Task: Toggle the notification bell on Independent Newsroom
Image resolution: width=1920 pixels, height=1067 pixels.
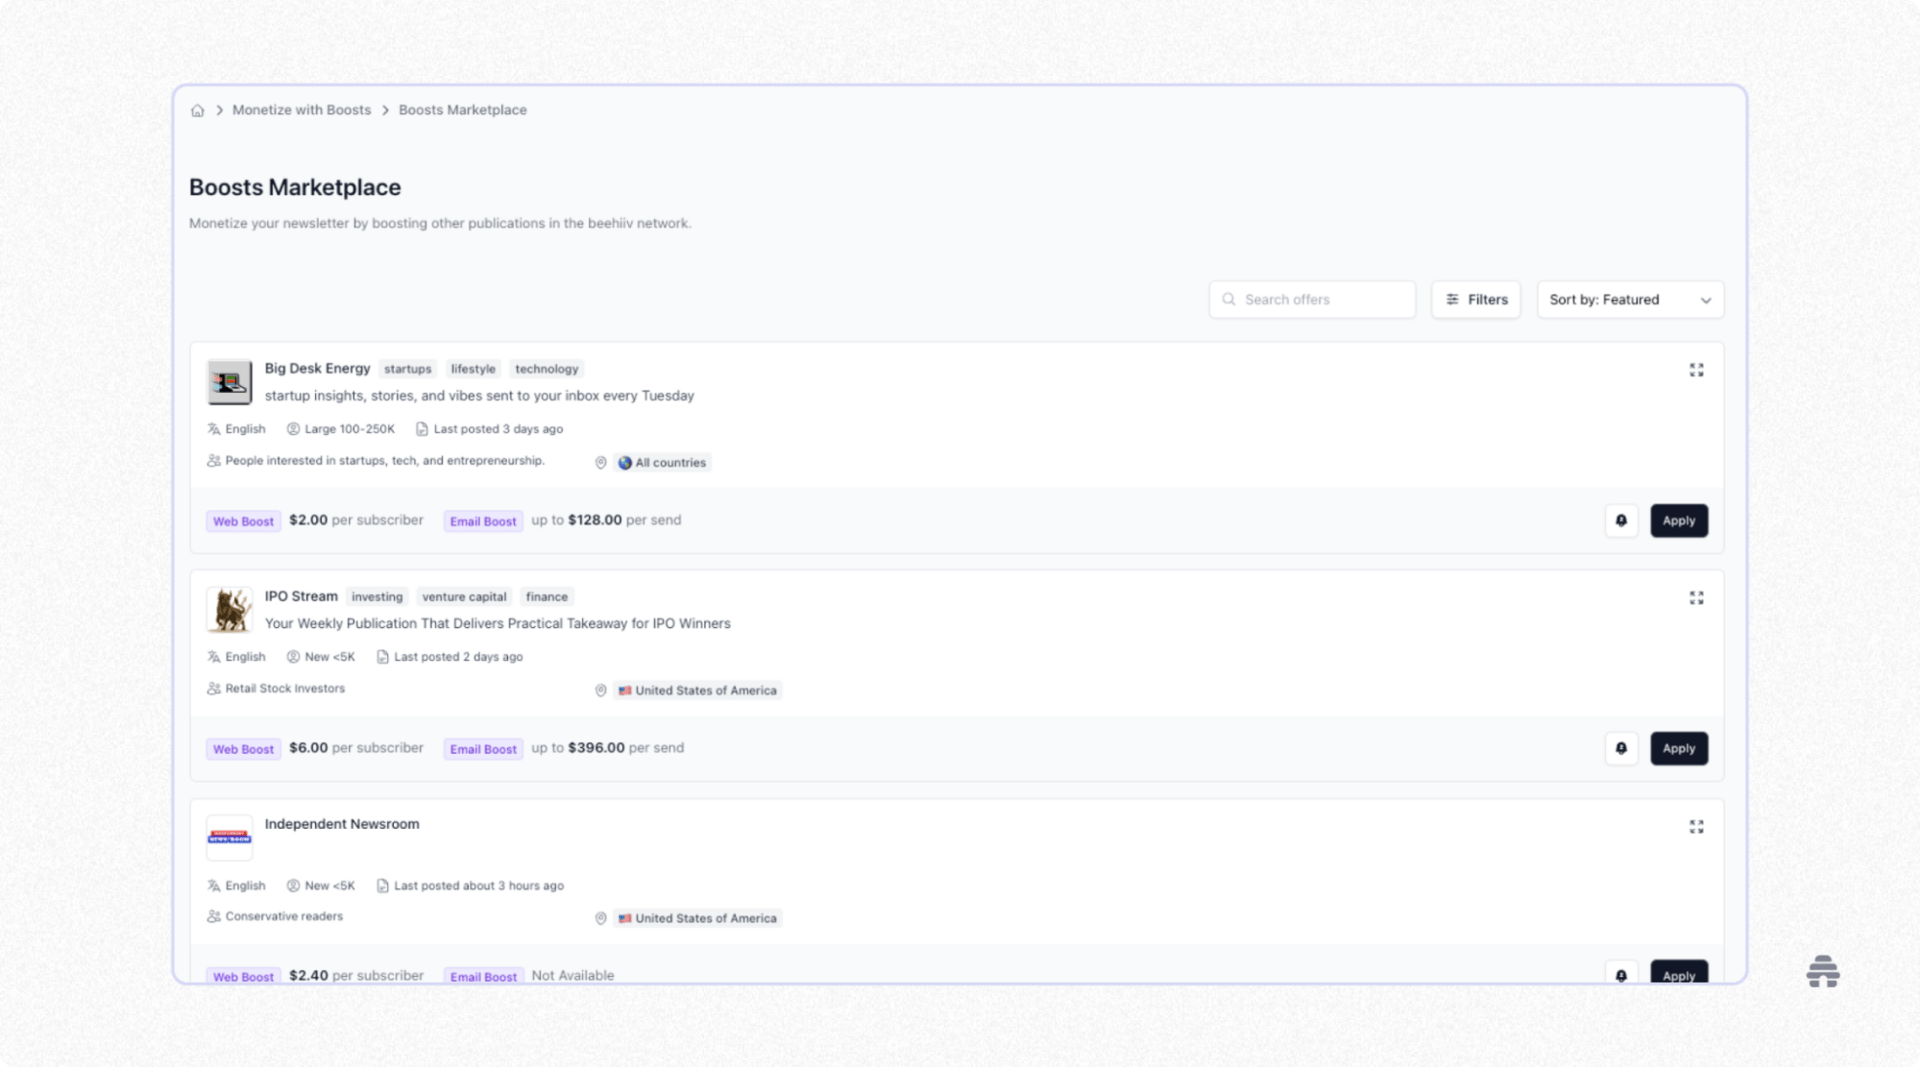Action: click(1621, 975)
